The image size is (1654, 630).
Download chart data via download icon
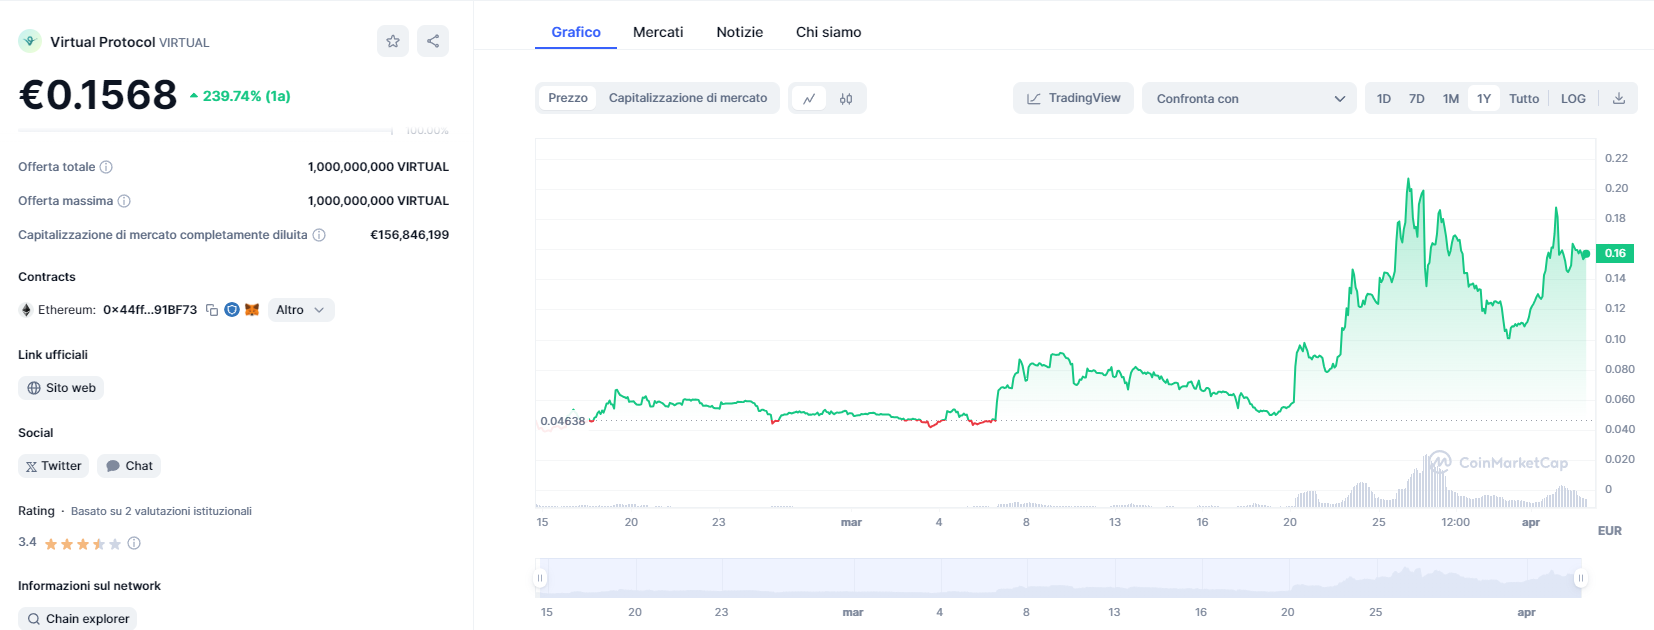1619,98
